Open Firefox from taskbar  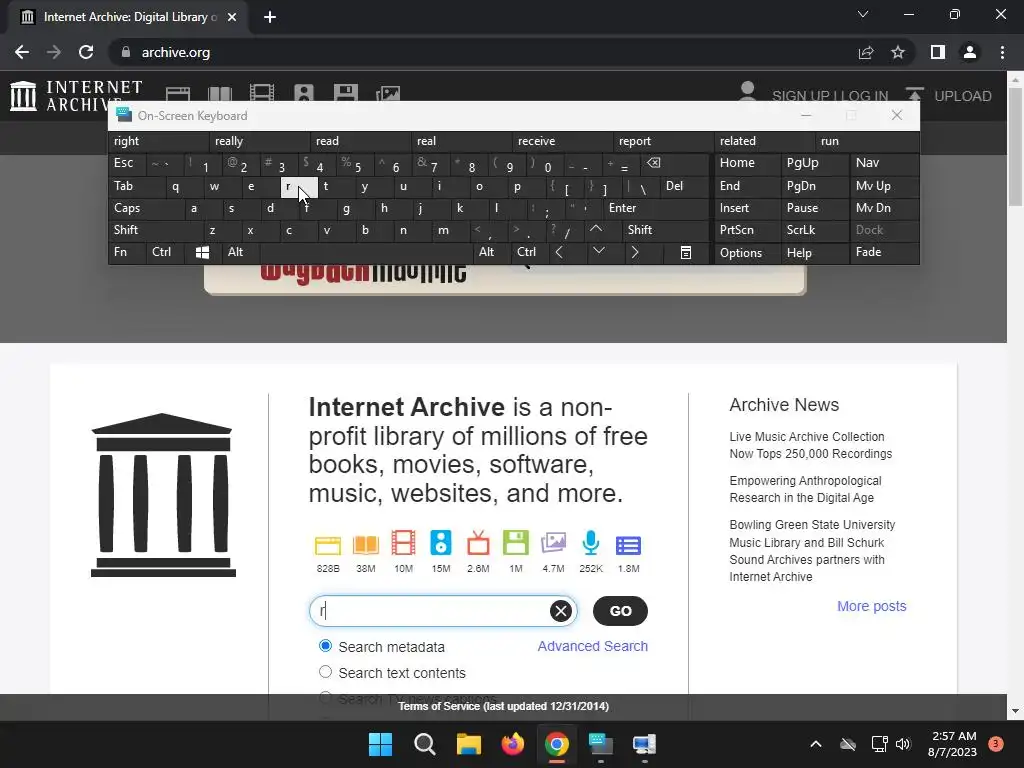click(513, 744)
